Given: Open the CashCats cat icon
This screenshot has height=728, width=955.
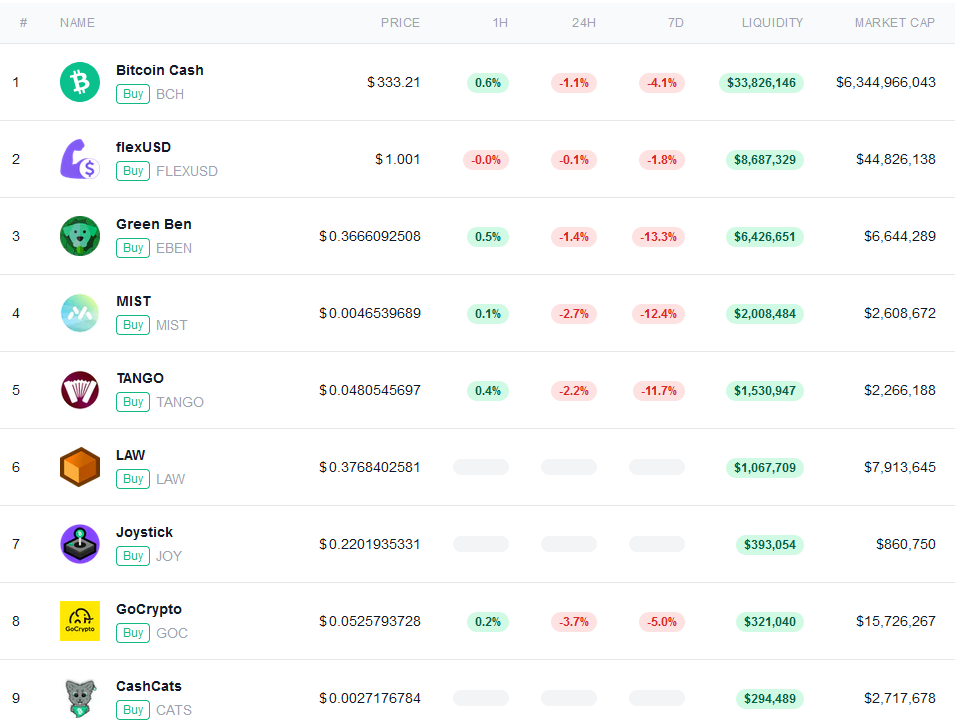Looking at the screenshot, I should coord(80,698).
